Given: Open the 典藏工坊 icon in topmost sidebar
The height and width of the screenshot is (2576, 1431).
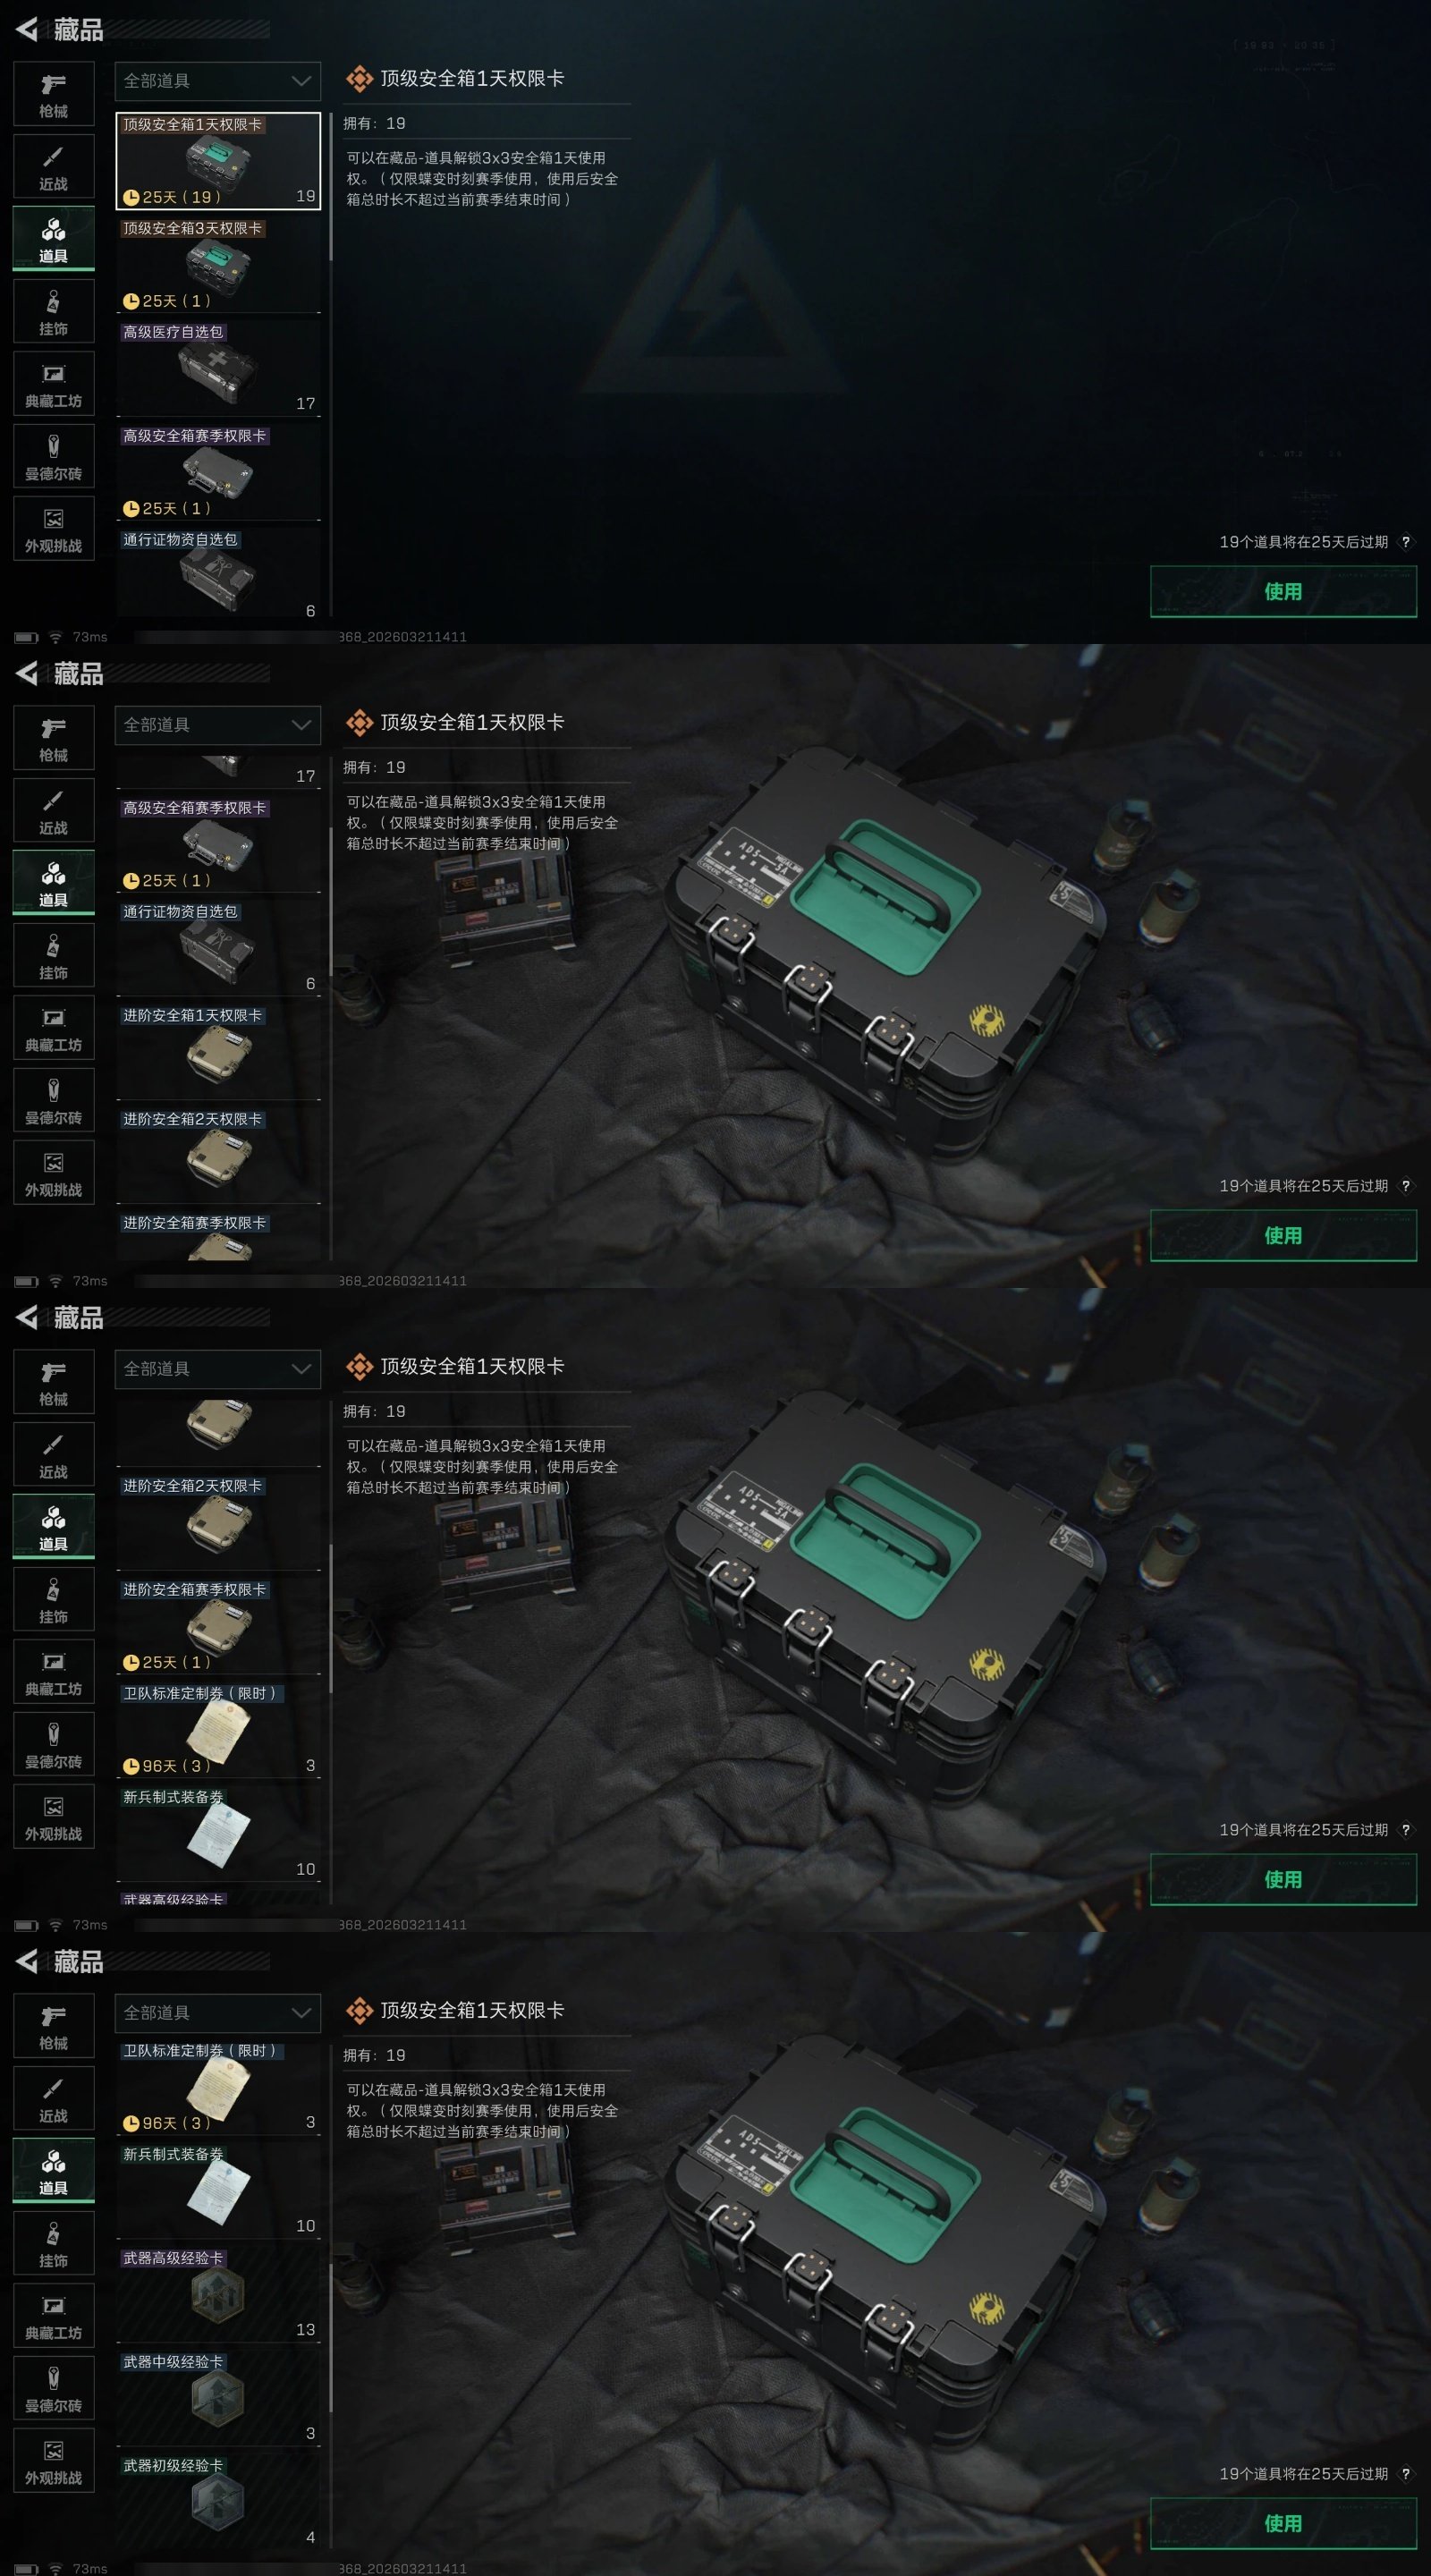Looking at the screenshot, I should [x=54, y=384].
